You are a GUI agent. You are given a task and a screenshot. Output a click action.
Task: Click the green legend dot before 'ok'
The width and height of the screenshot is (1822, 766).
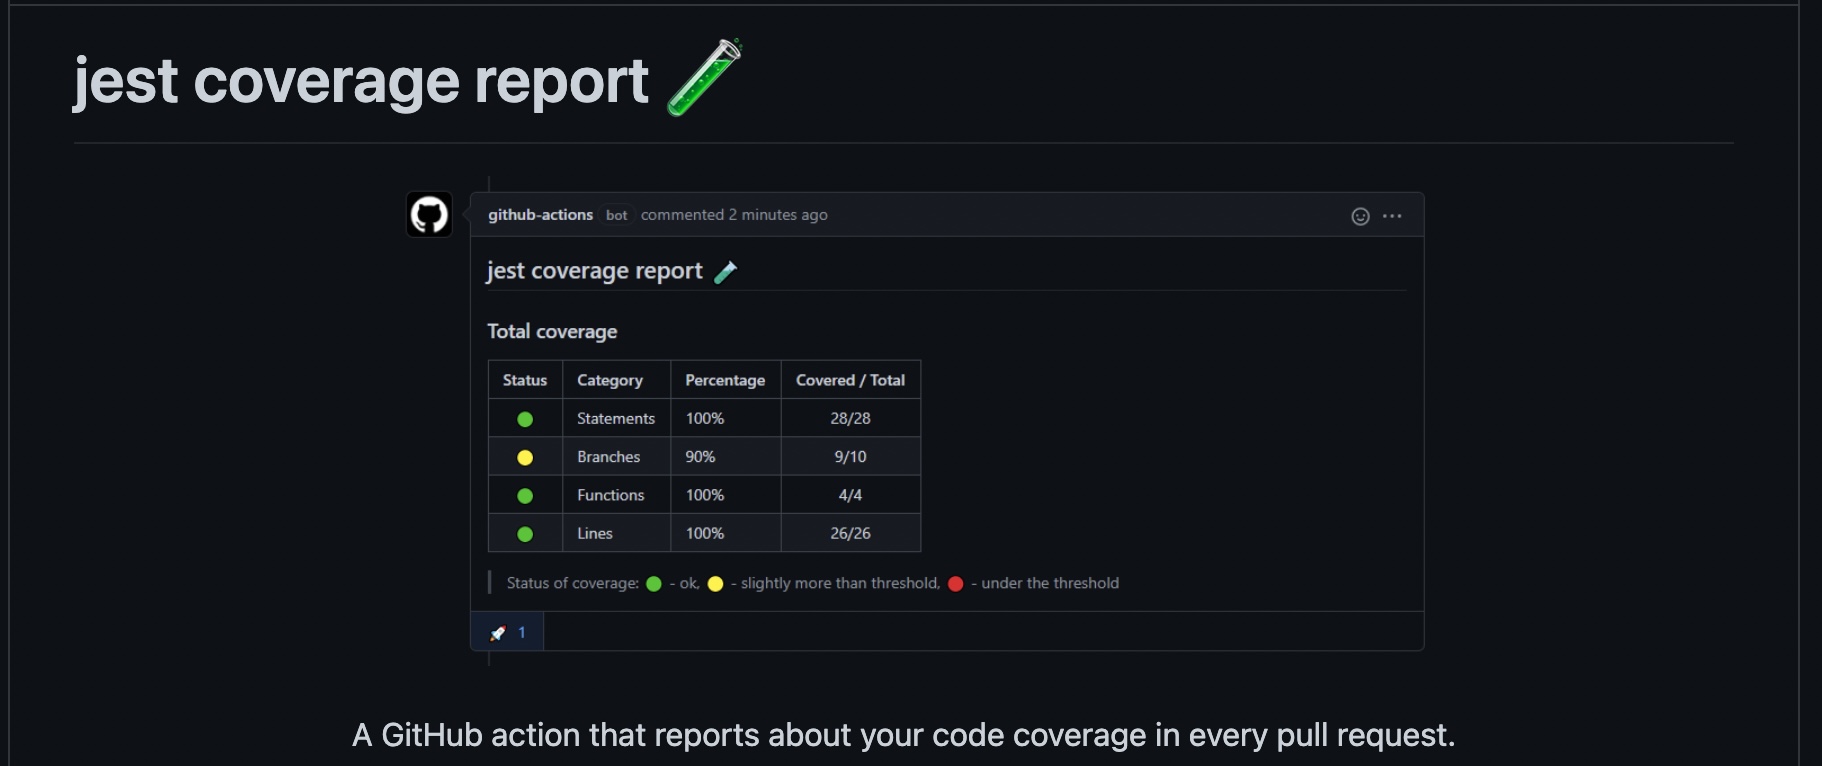654,584
